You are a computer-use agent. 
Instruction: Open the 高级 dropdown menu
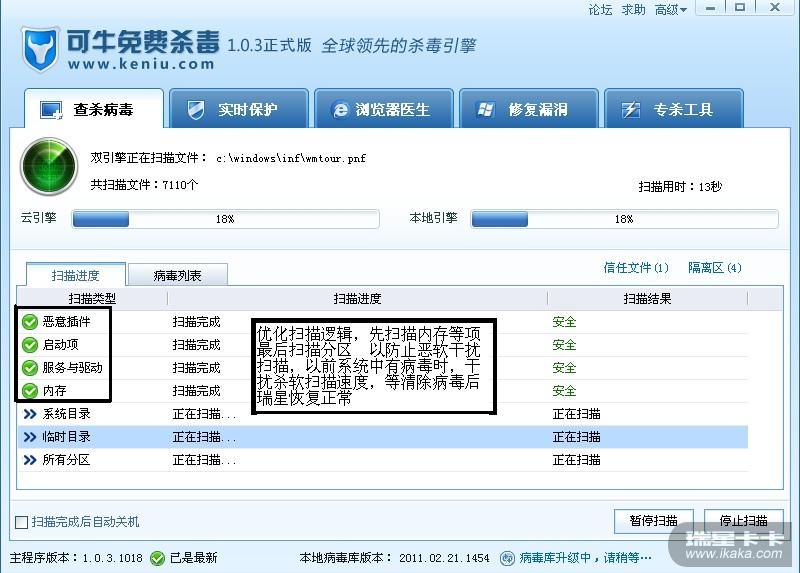(x=670, y=10)
